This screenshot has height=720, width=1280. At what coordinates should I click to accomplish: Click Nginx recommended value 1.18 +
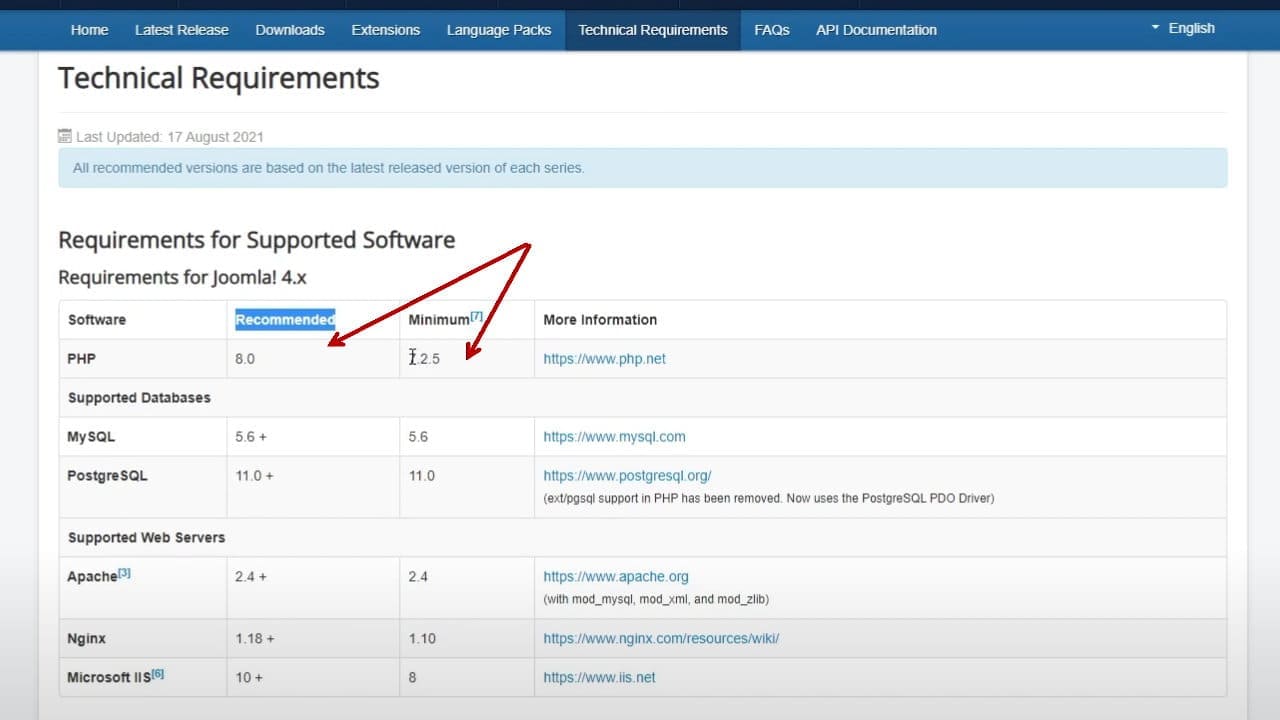pos(255,638)
